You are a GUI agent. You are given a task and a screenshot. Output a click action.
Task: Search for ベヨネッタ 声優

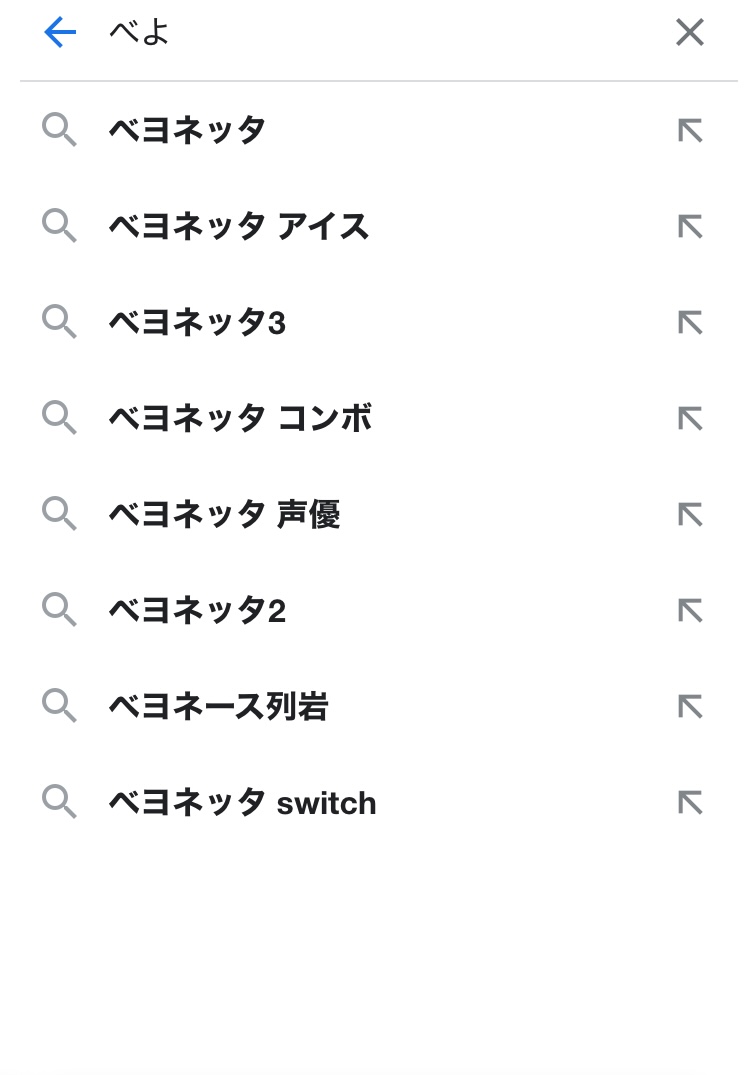(224, 514)
